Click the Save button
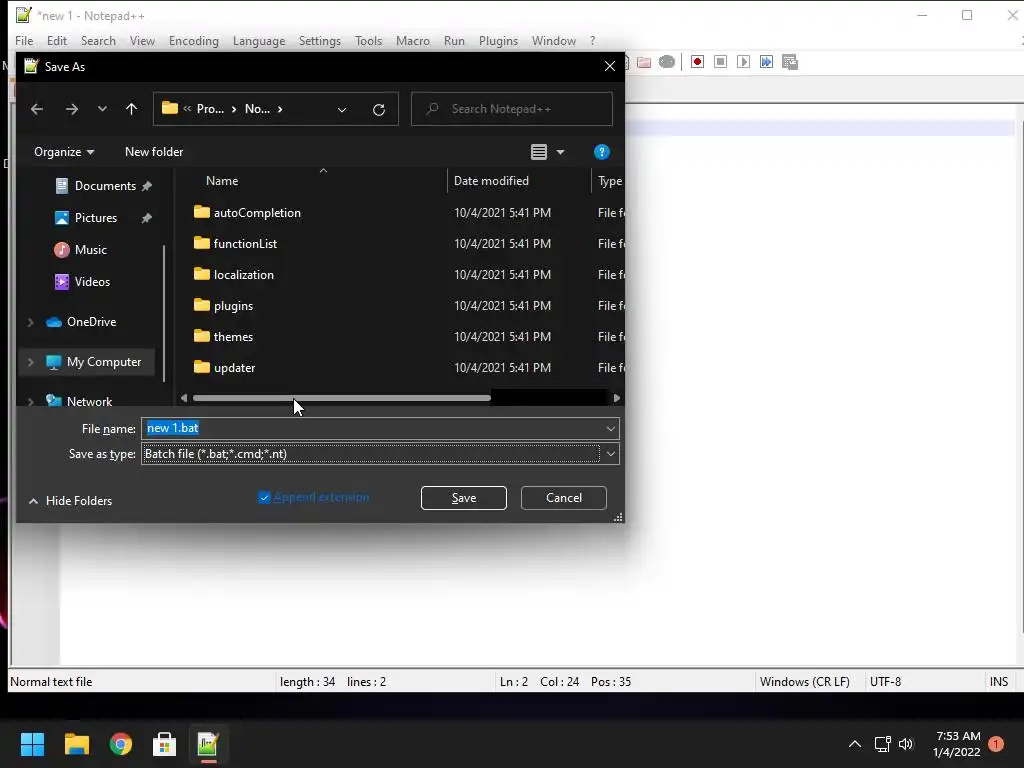Viewport: 1024px width, 768px height. 464,498
